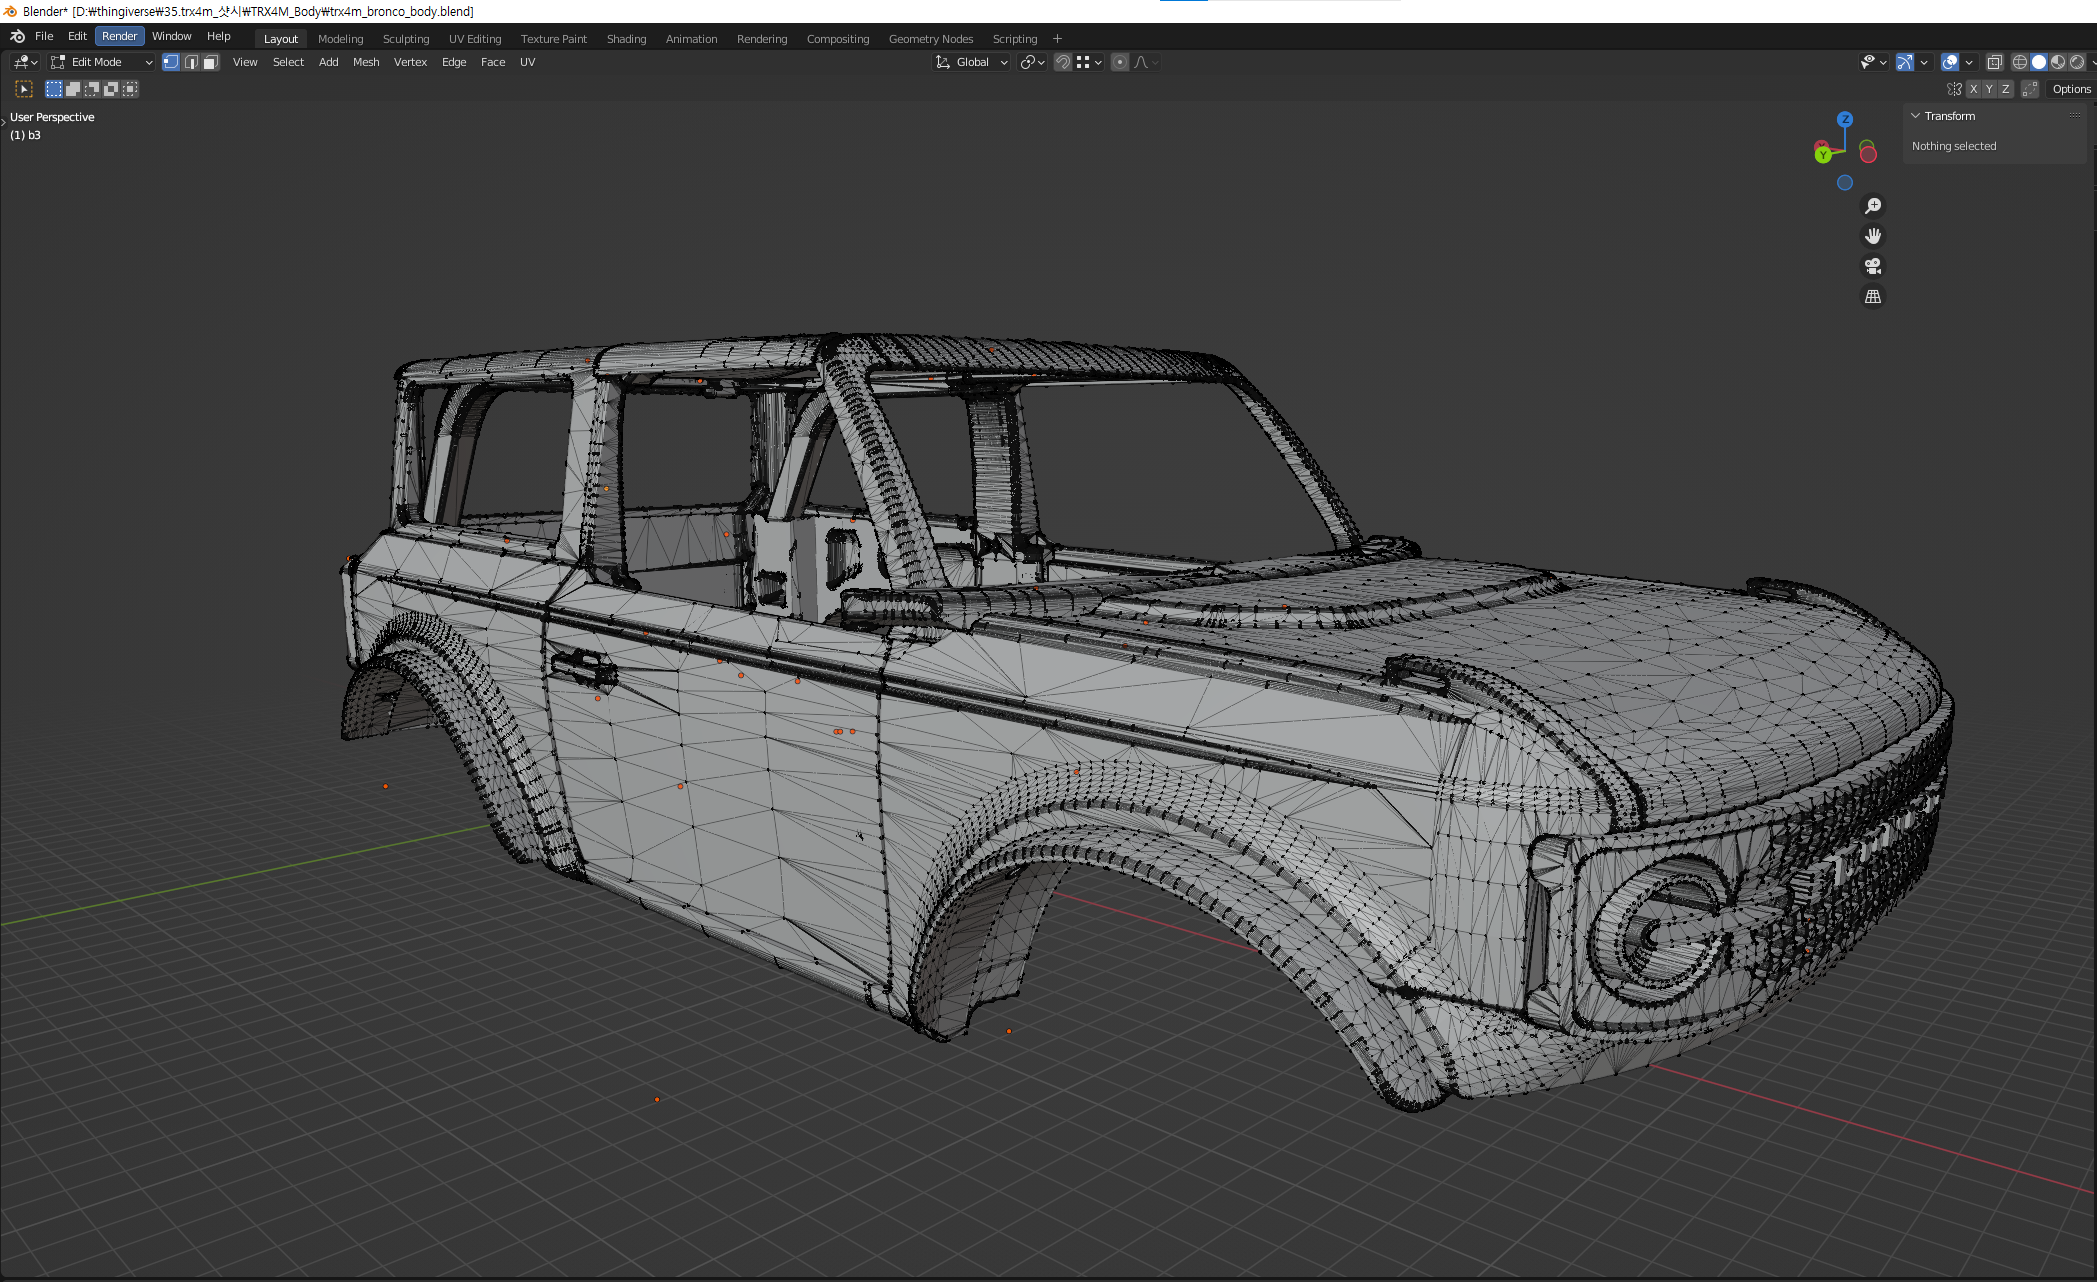Click the Options button

[2071, 89]
